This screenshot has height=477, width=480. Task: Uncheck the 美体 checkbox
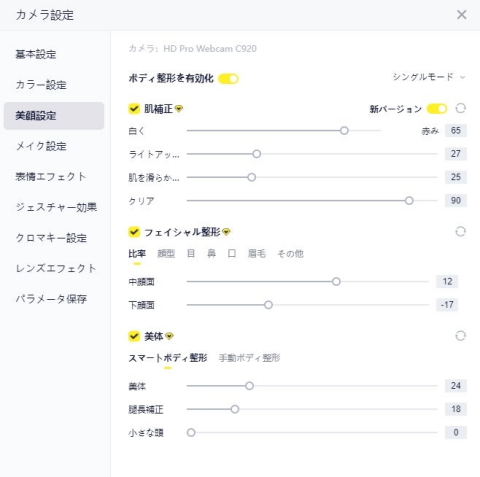pyautogui.click(x=134, y=336)
